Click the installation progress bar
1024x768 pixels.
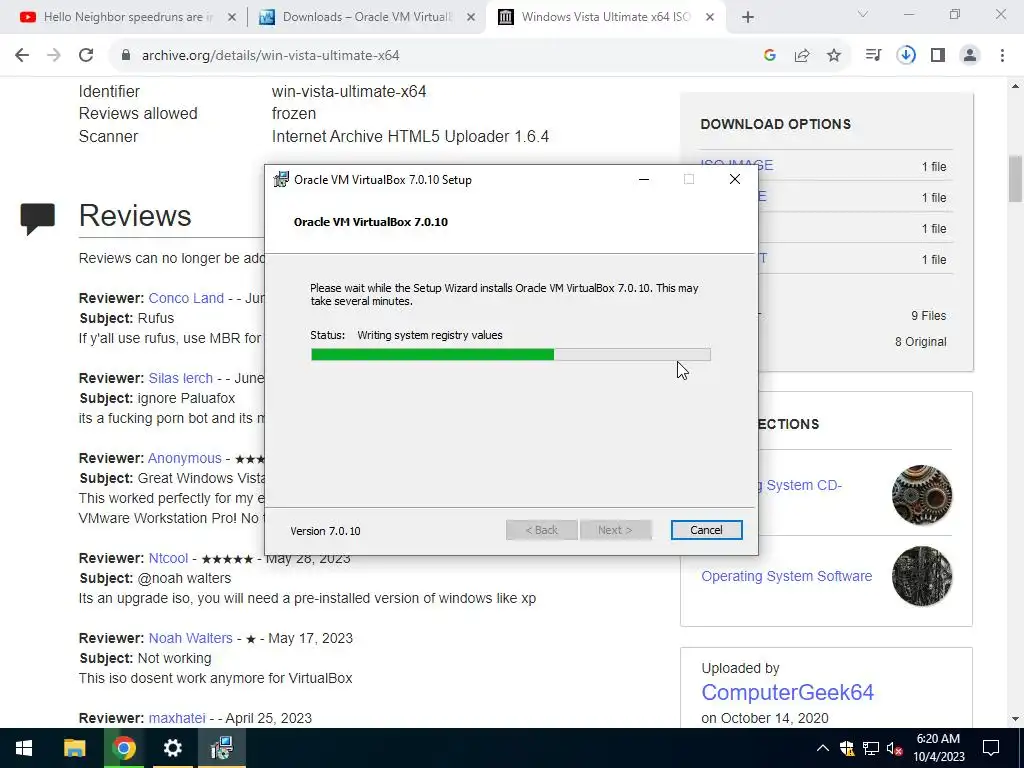(511, 355)
